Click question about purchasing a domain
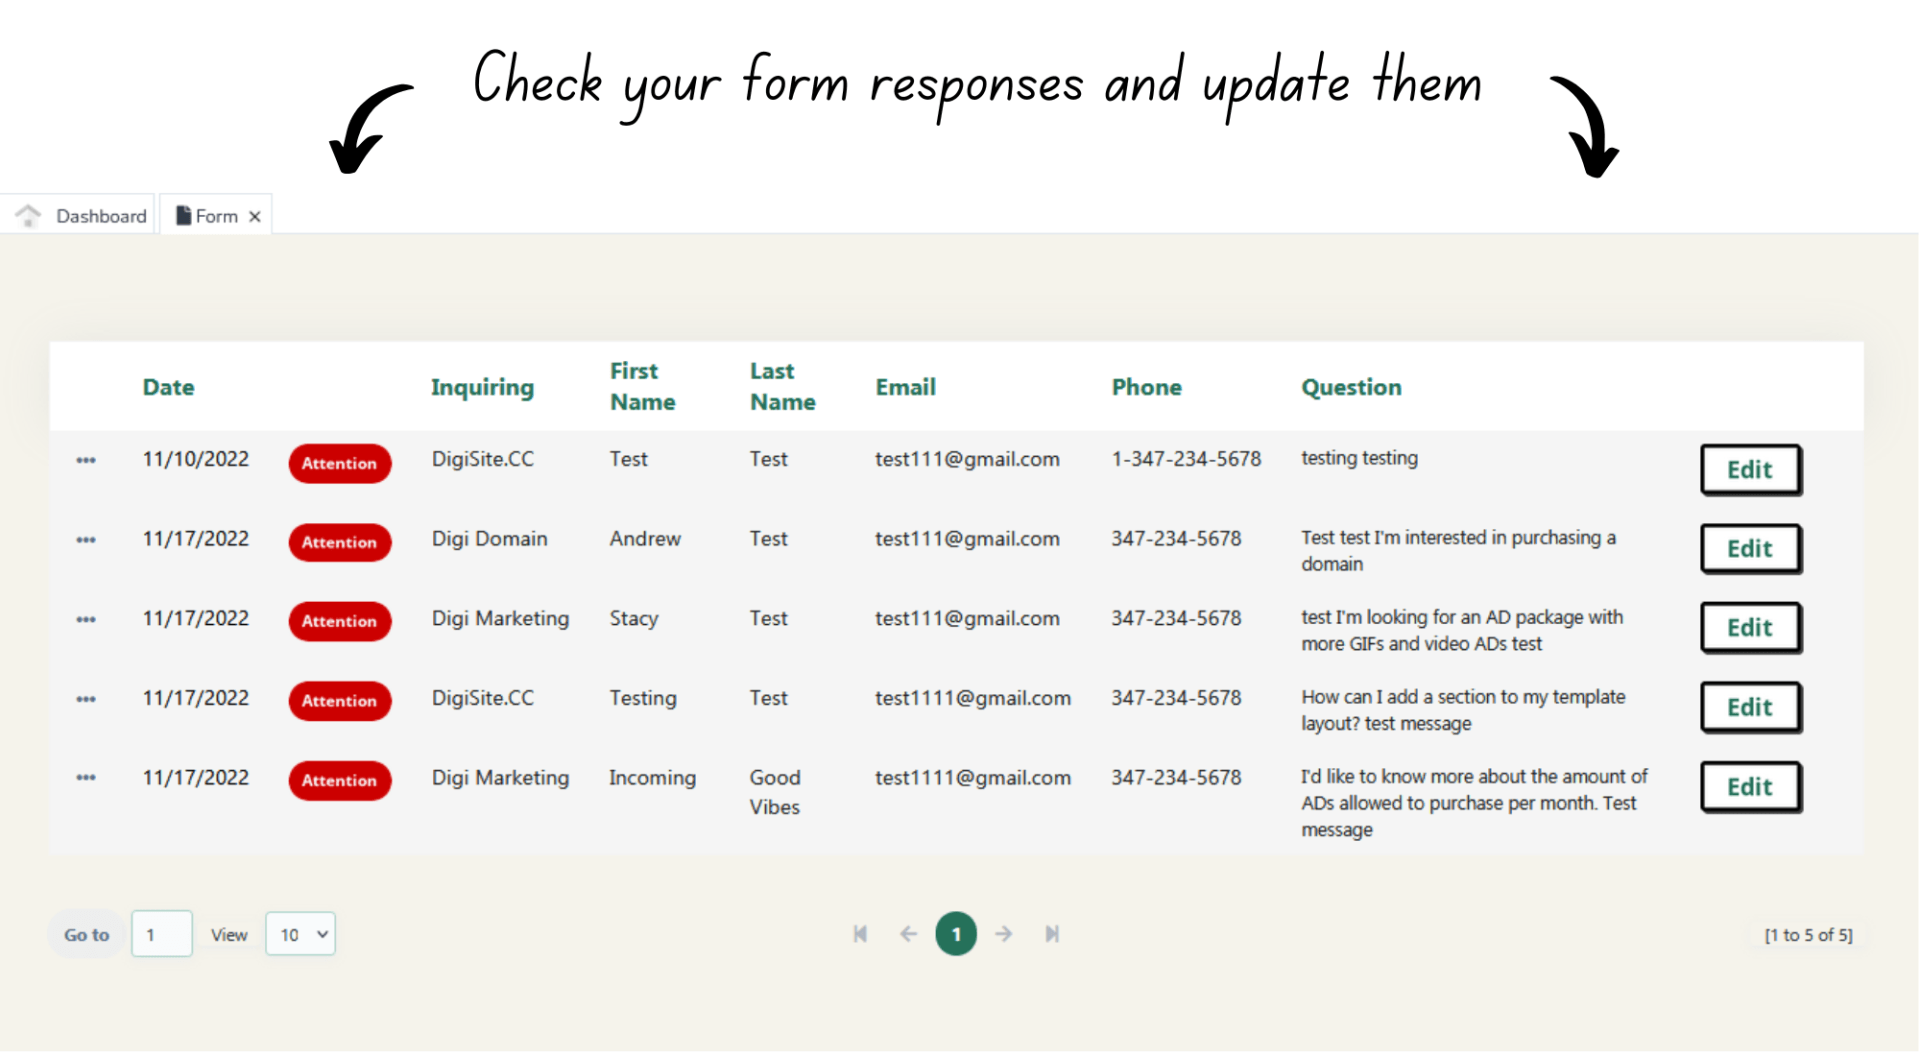The width and height of the screenshot is (1920, 1056). pos(1458,551)
